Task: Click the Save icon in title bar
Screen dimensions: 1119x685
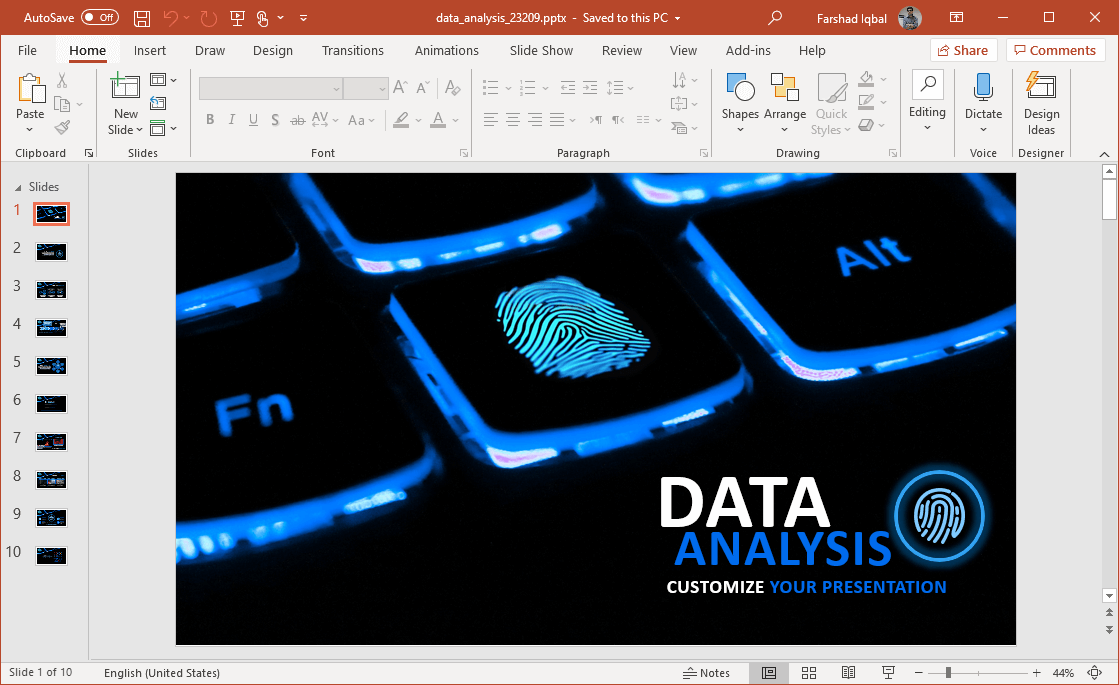Action: [x=141, y=18]
